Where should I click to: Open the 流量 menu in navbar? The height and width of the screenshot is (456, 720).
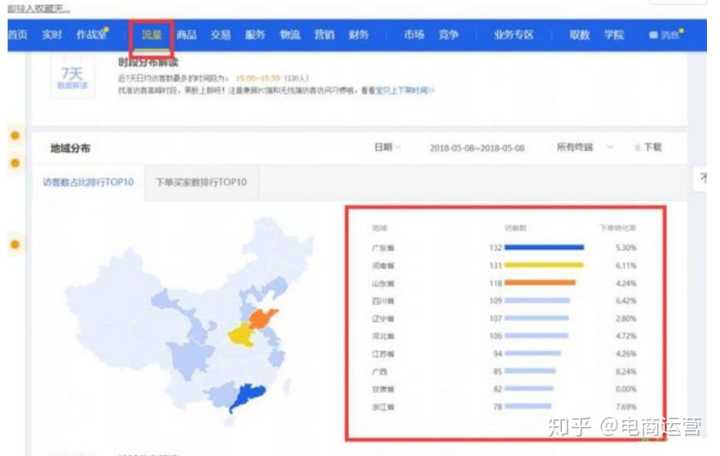coord(151,35)
